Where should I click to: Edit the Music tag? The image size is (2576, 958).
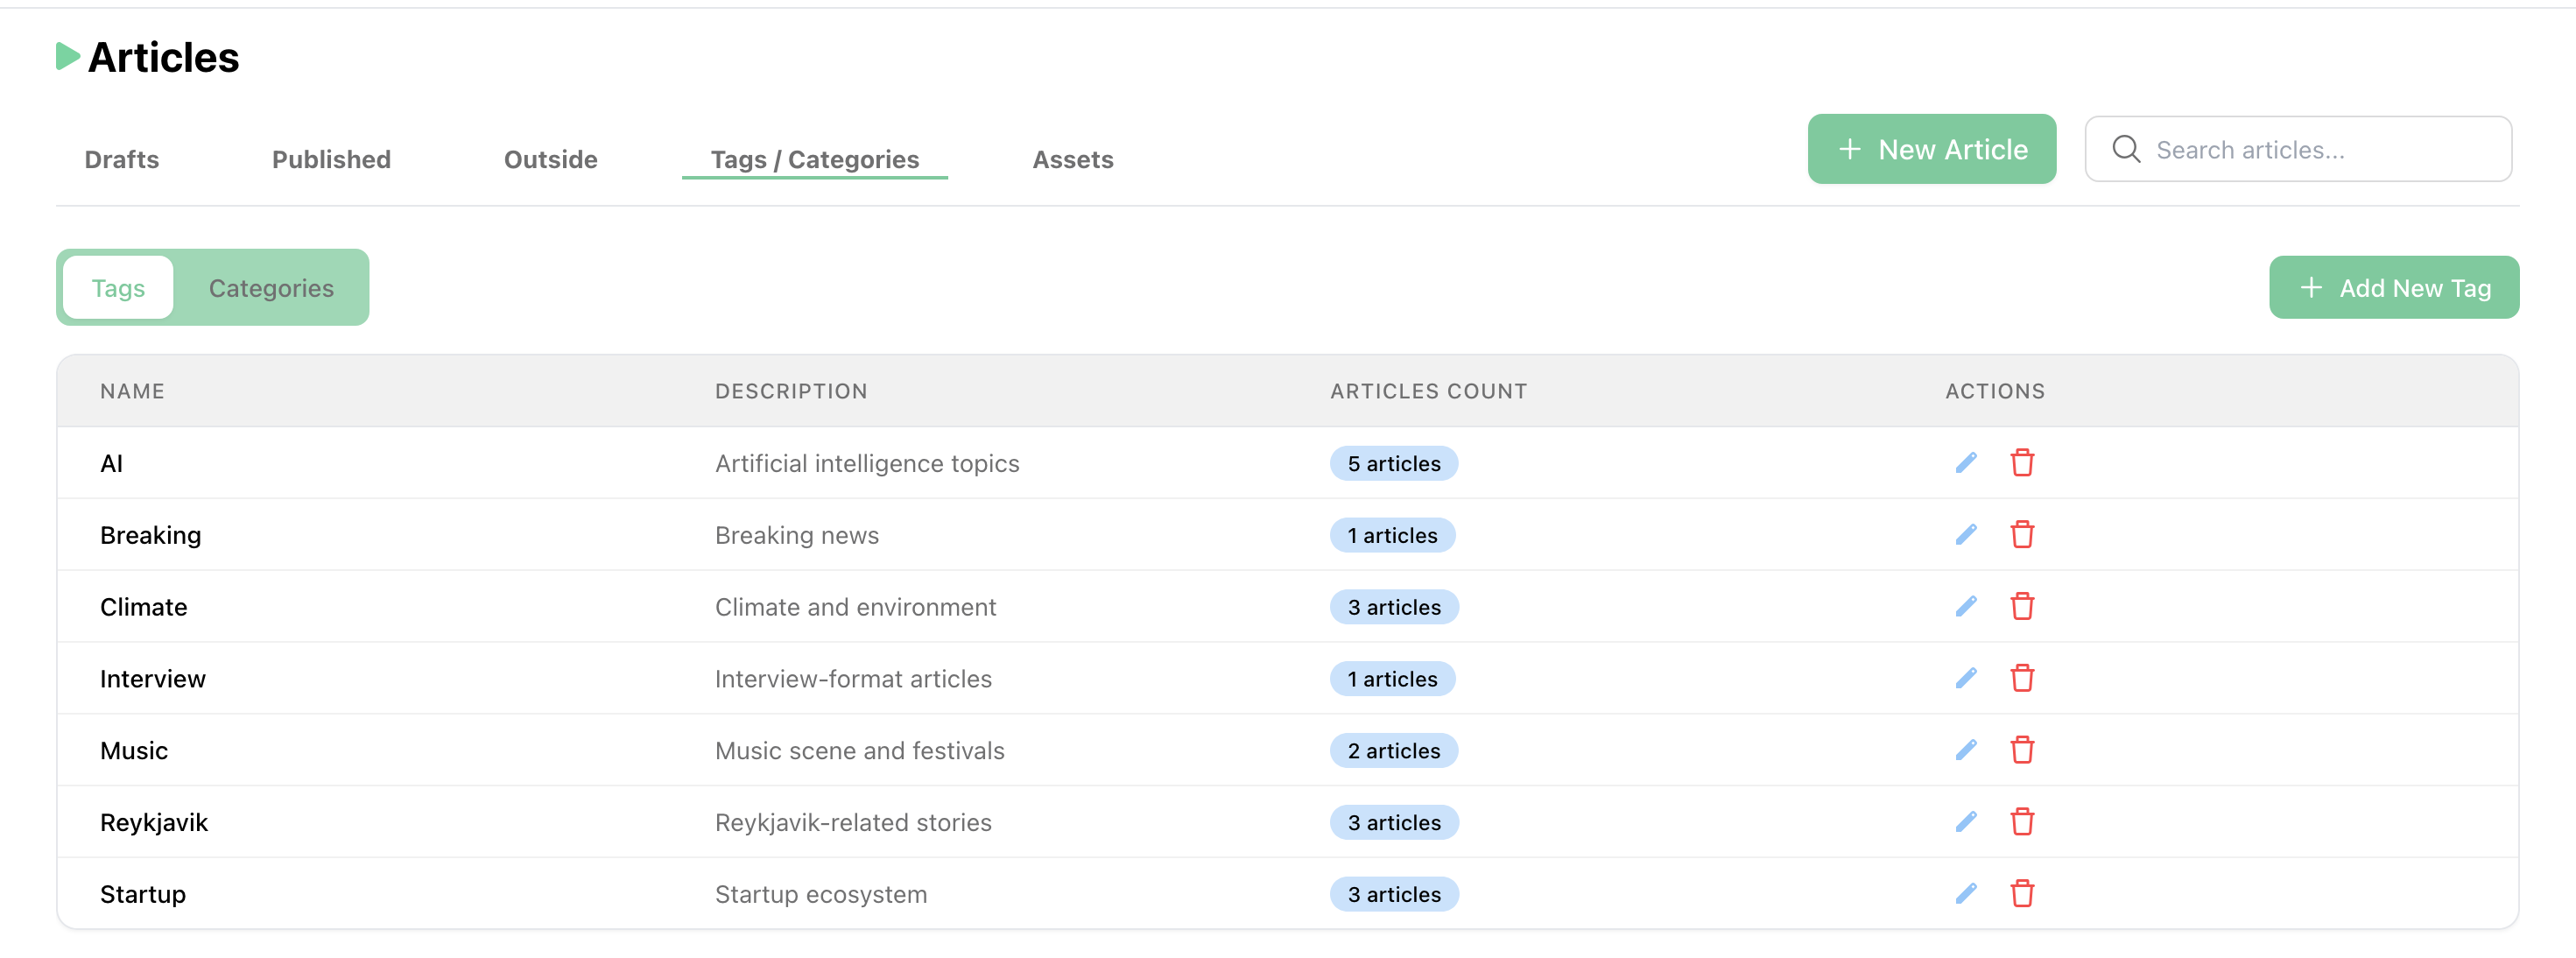pyautogui.click(x=1965, y=750)
